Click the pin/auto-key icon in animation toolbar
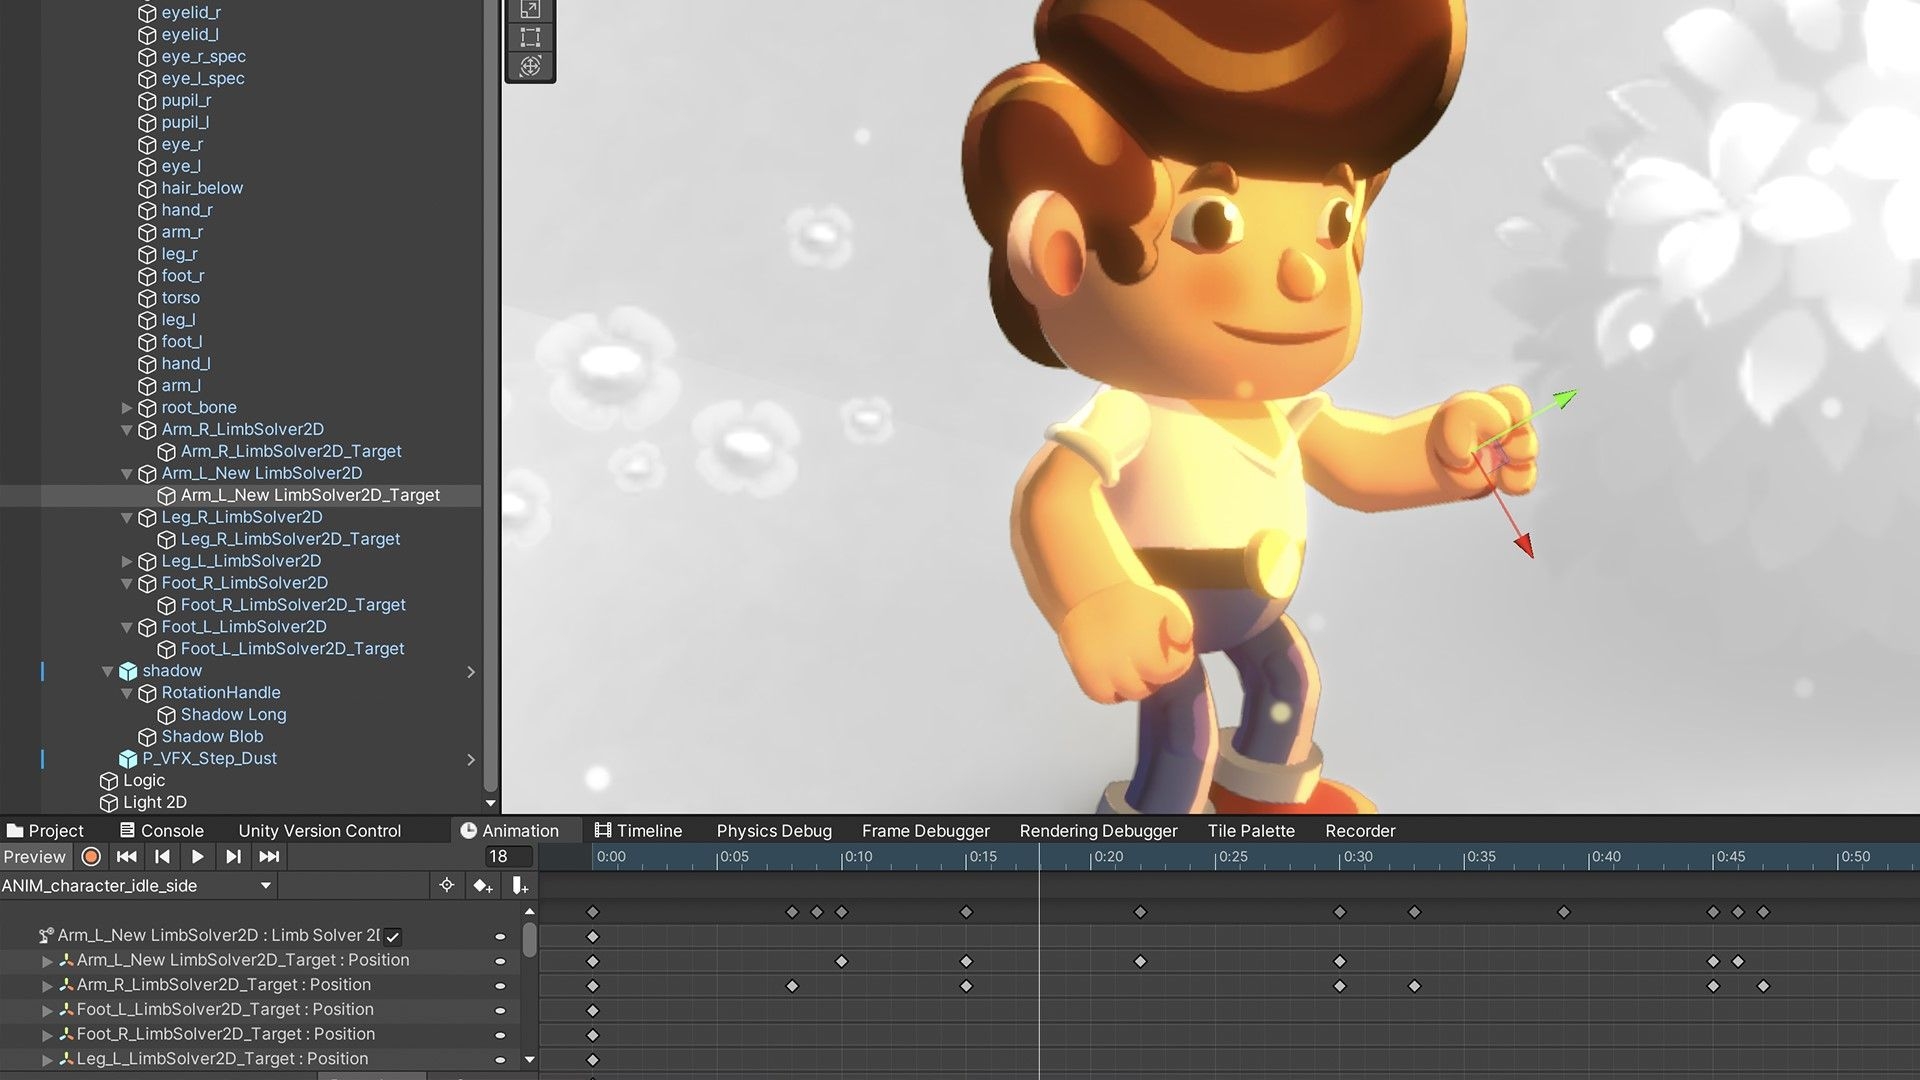This screenshot has width=1920, height=1080. (446, 884)
